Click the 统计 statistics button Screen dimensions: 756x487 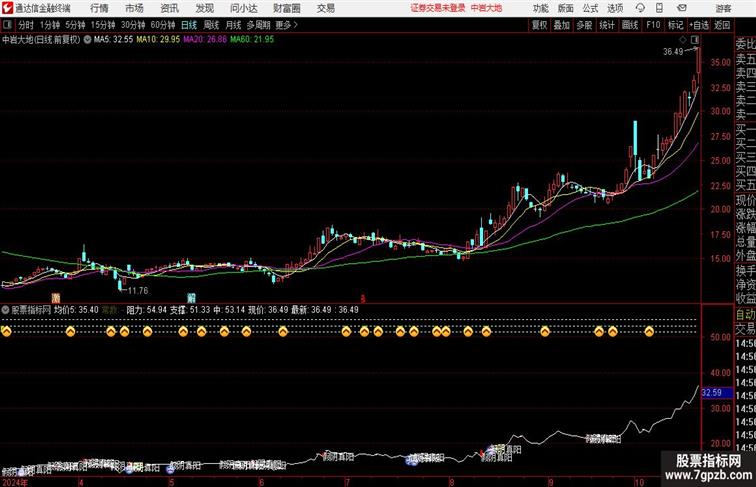point(607,25)
